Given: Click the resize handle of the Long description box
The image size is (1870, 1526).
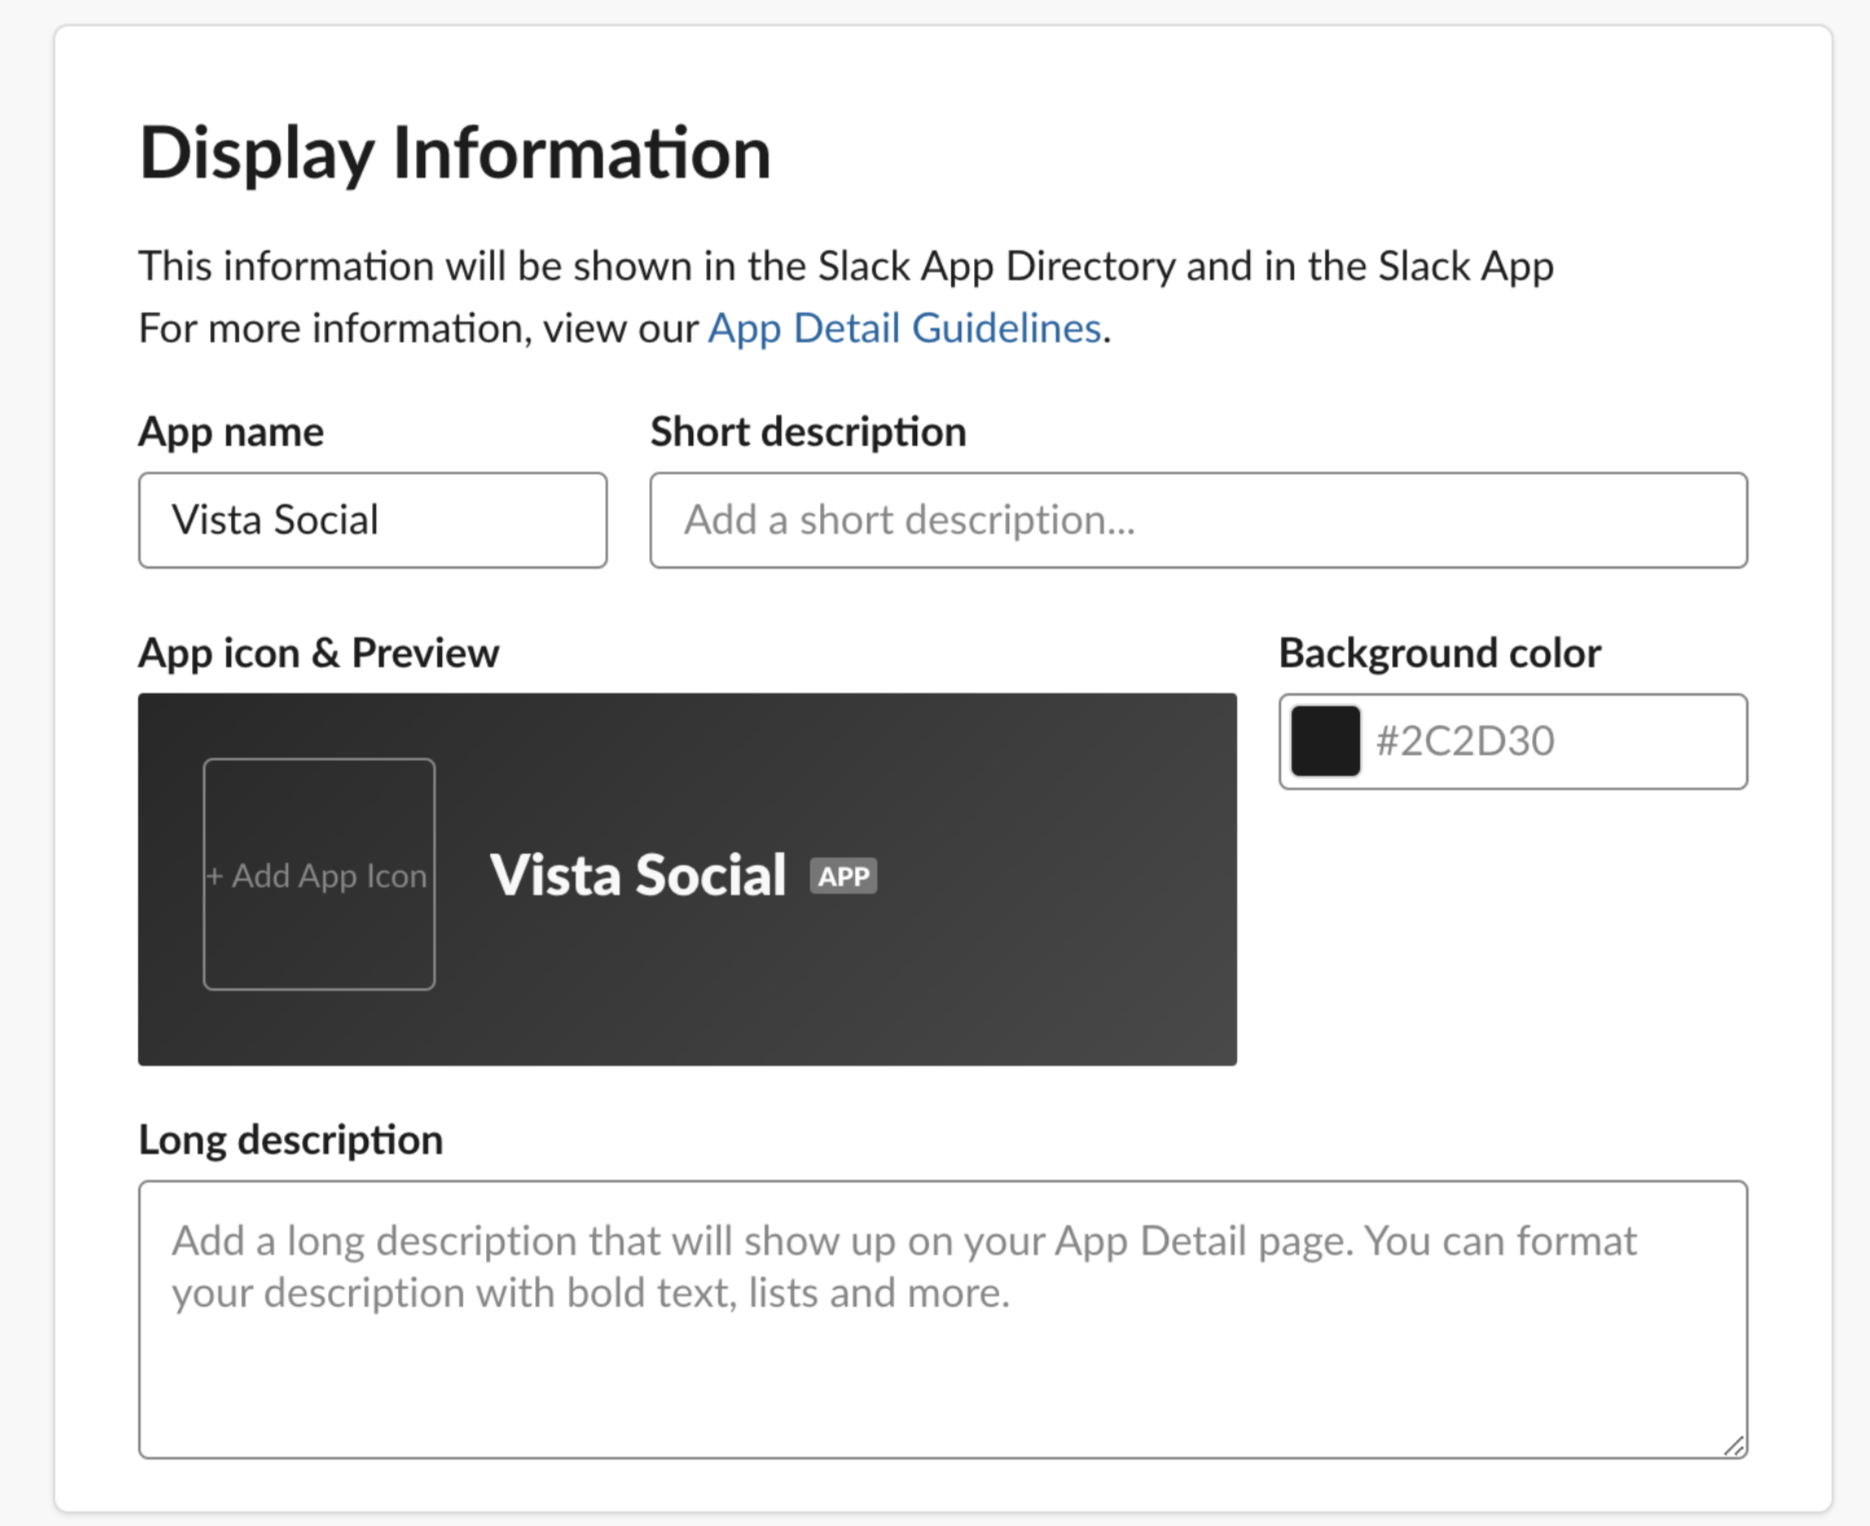Looking at the screenshot, I should point(1733,1445).
